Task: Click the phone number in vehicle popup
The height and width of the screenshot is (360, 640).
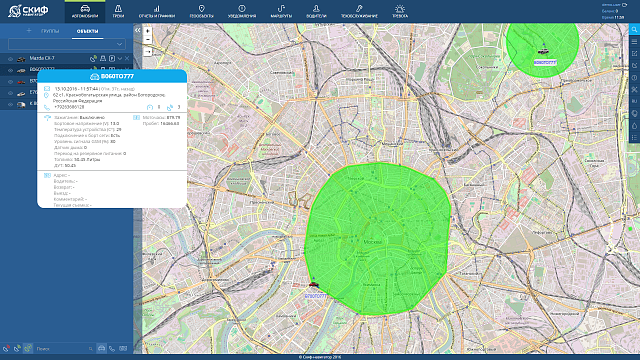Action: [x=69, y=107]
